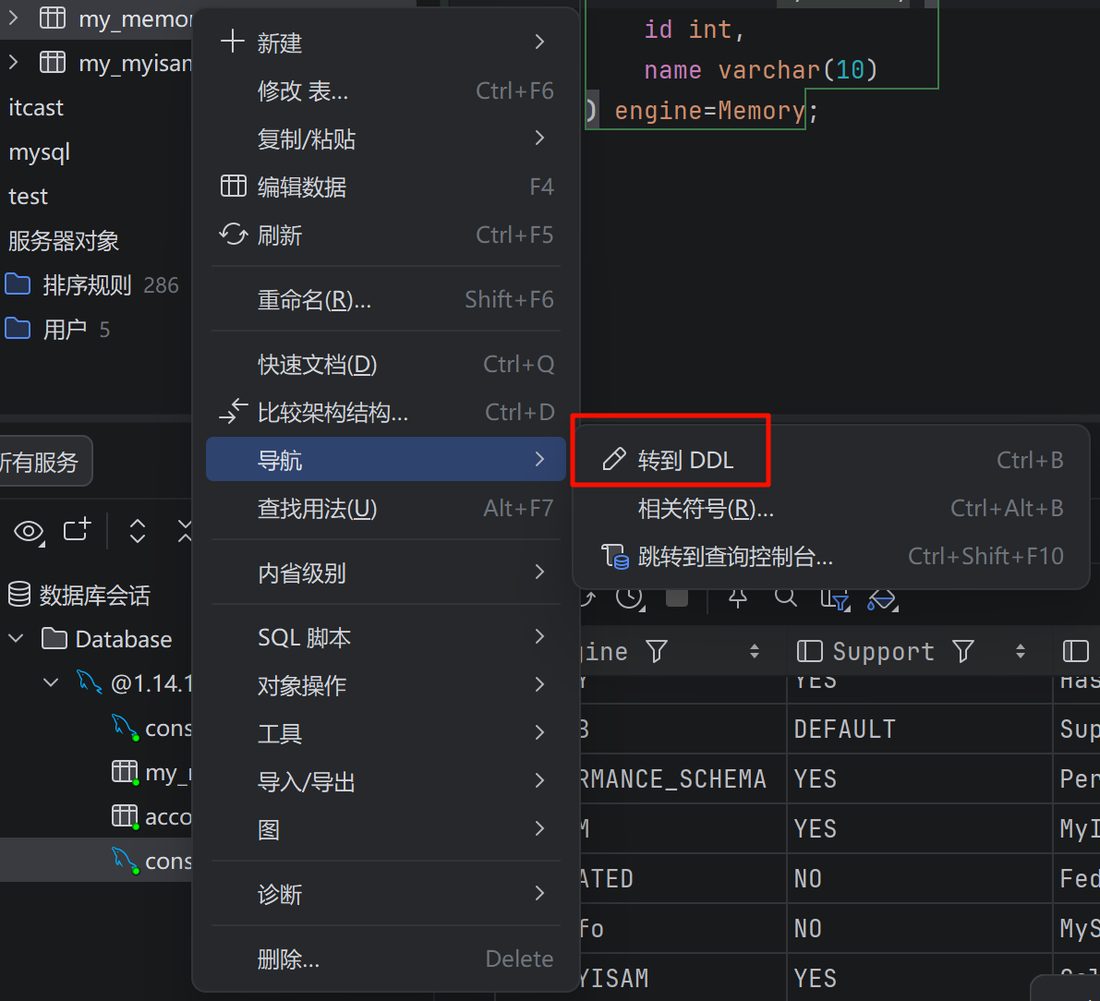Click the pencil icon beside 转到 DDL
Image resolution: width=1100 pixels, height=1001 pixels.
click(x=614, y=459)
